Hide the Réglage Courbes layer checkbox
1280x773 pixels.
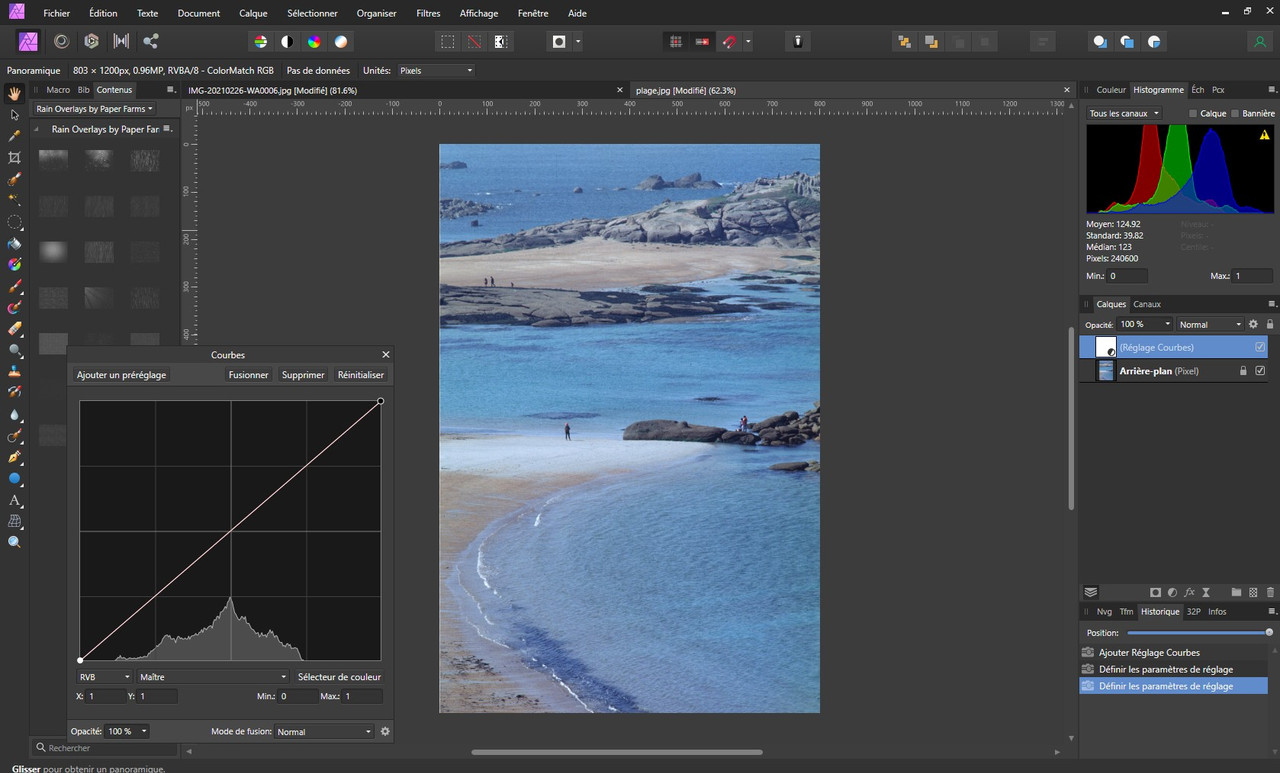pos(1260,347)
